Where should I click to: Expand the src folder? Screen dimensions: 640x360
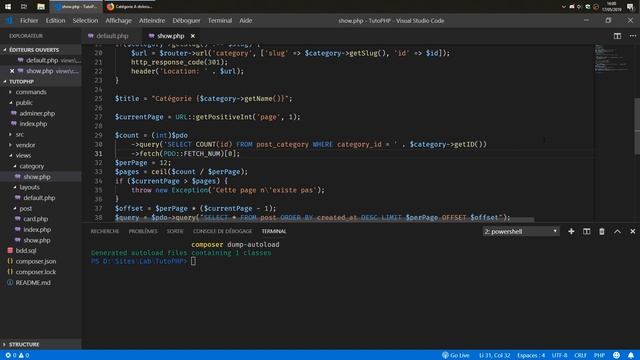tap(20, 134)
